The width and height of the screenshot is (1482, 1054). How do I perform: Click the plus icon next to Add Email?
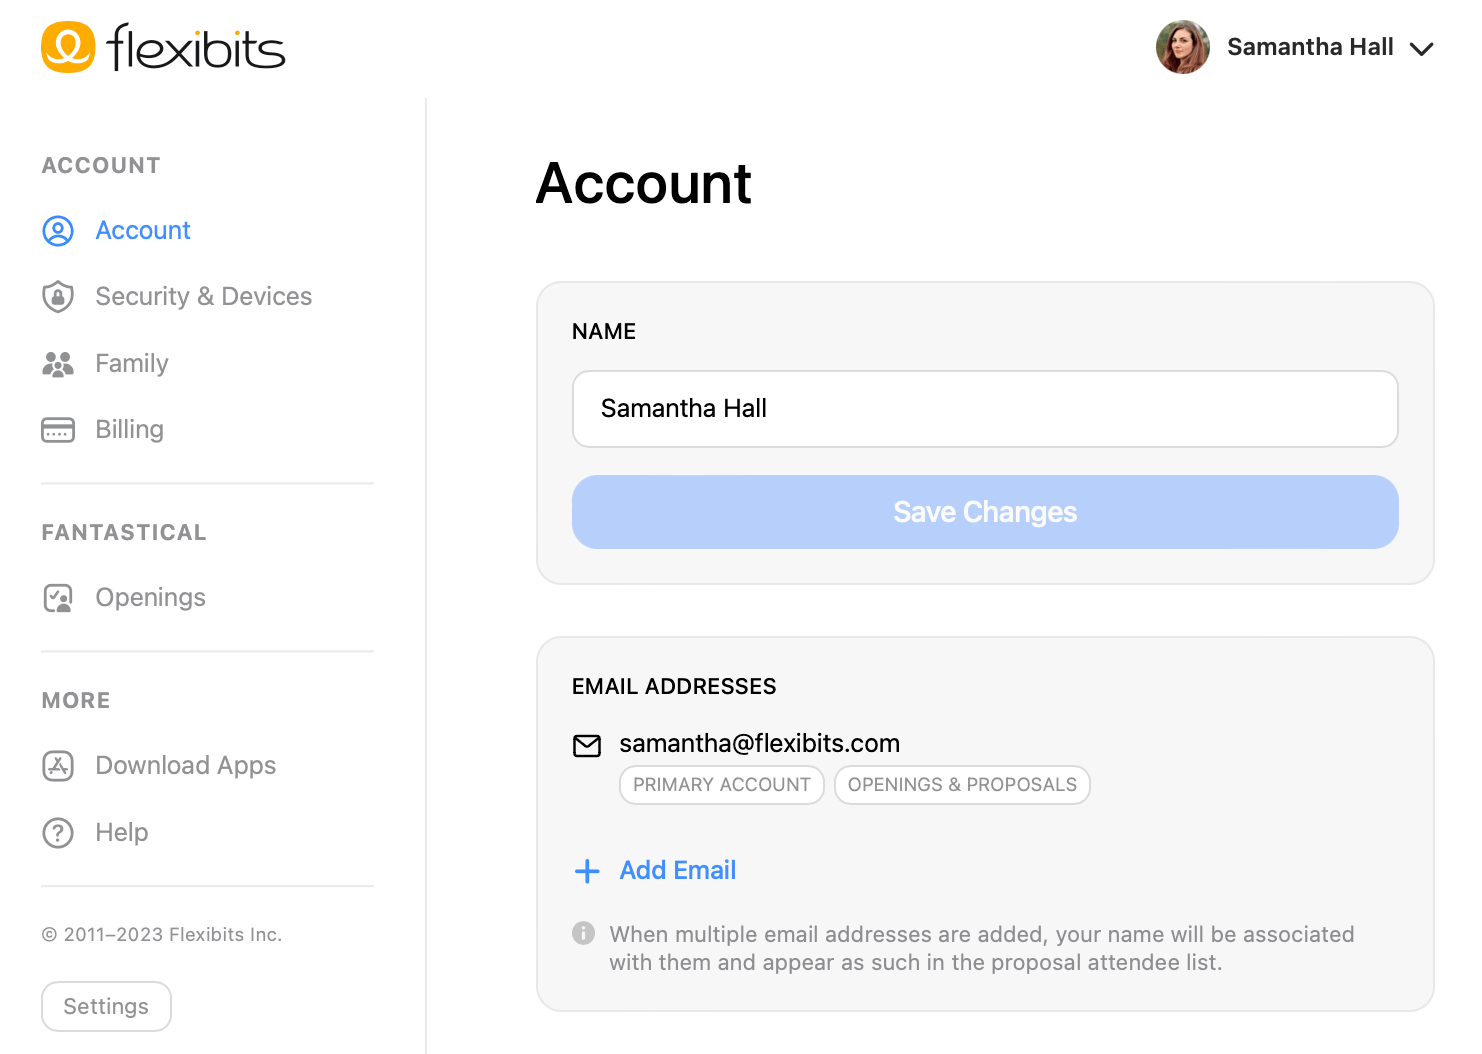click(587, 871)
